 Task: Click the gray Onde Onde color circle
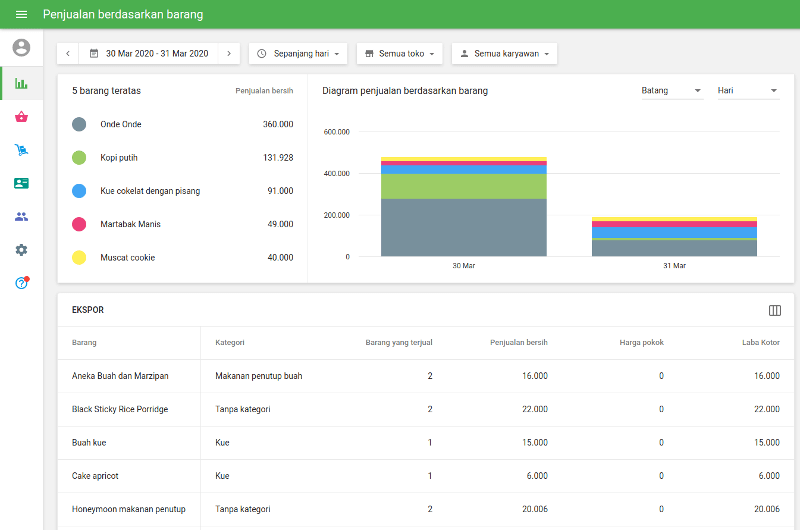click(x=79, y=124)
